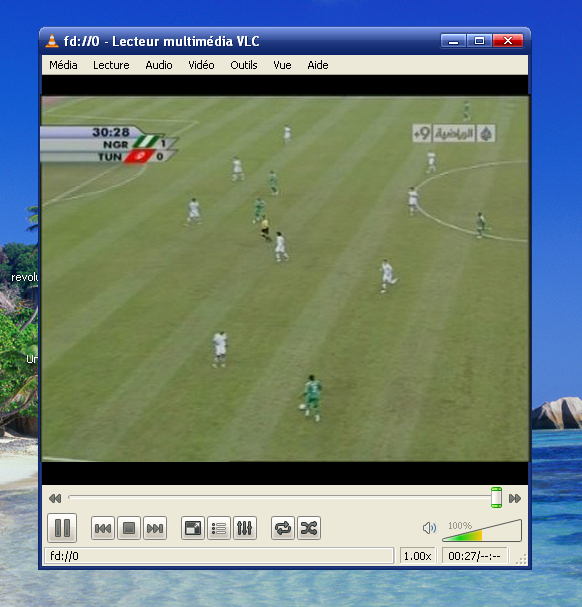Image resolution: width=582 pixels, height=607 pixels.
Task: Close the VLC window
Action: pos(508,41)
